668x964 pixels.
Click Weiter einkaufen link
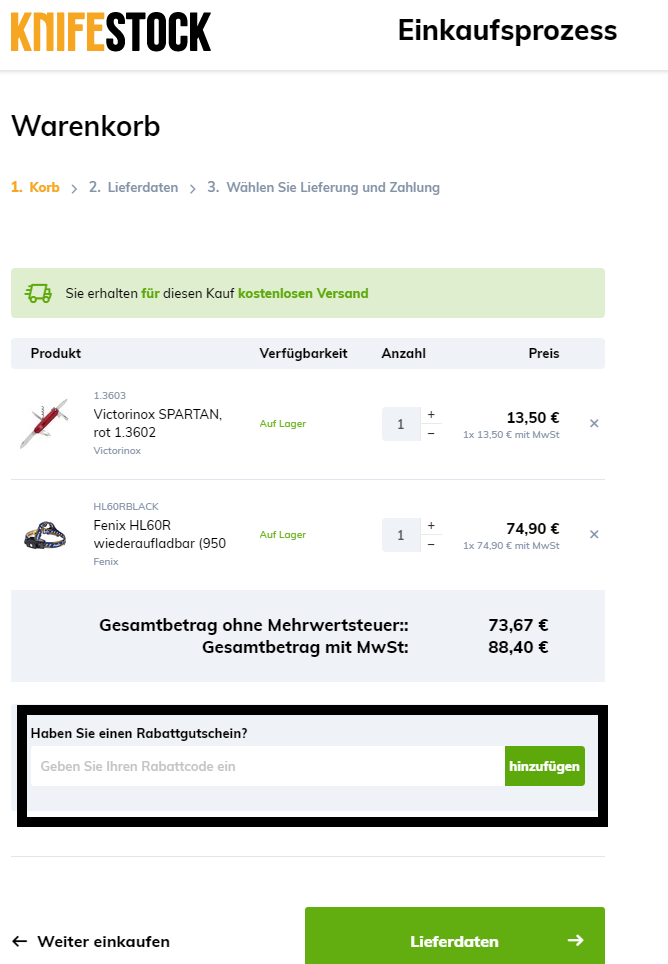[91, 941]
